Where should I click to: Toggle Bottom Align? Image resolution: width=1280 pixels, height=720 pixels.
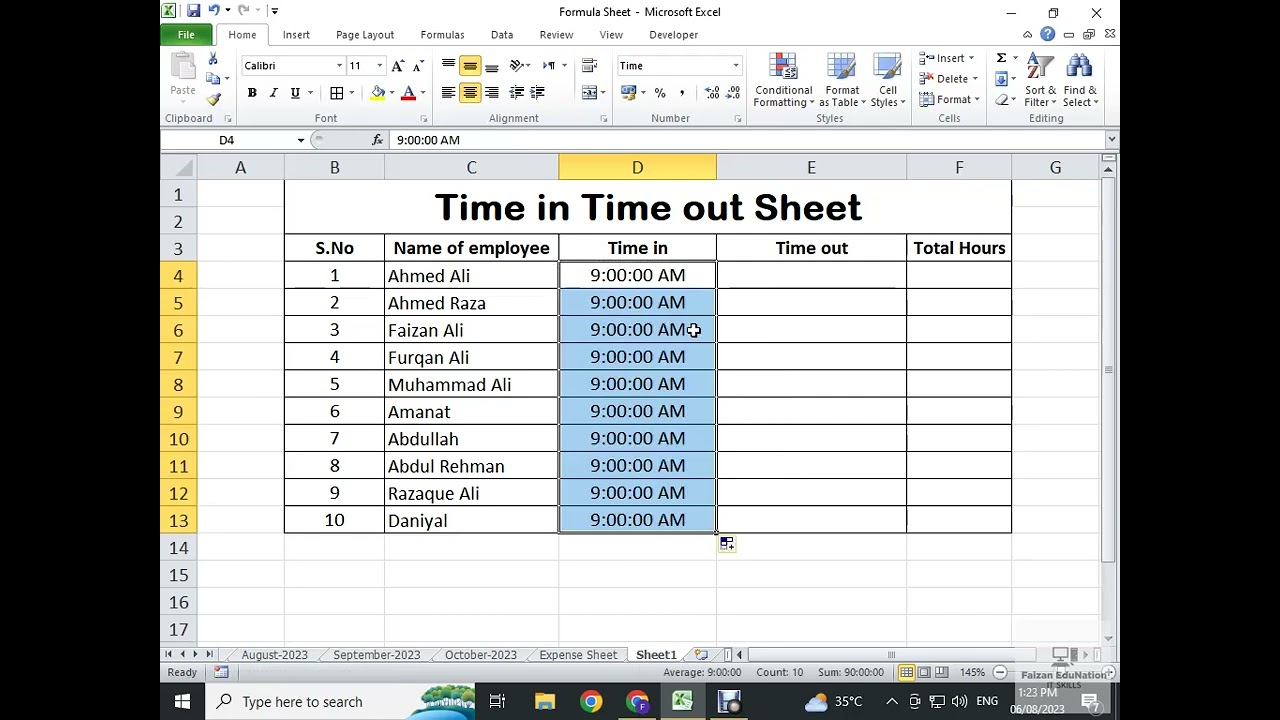pyautogui.click(x=491, y=66)
